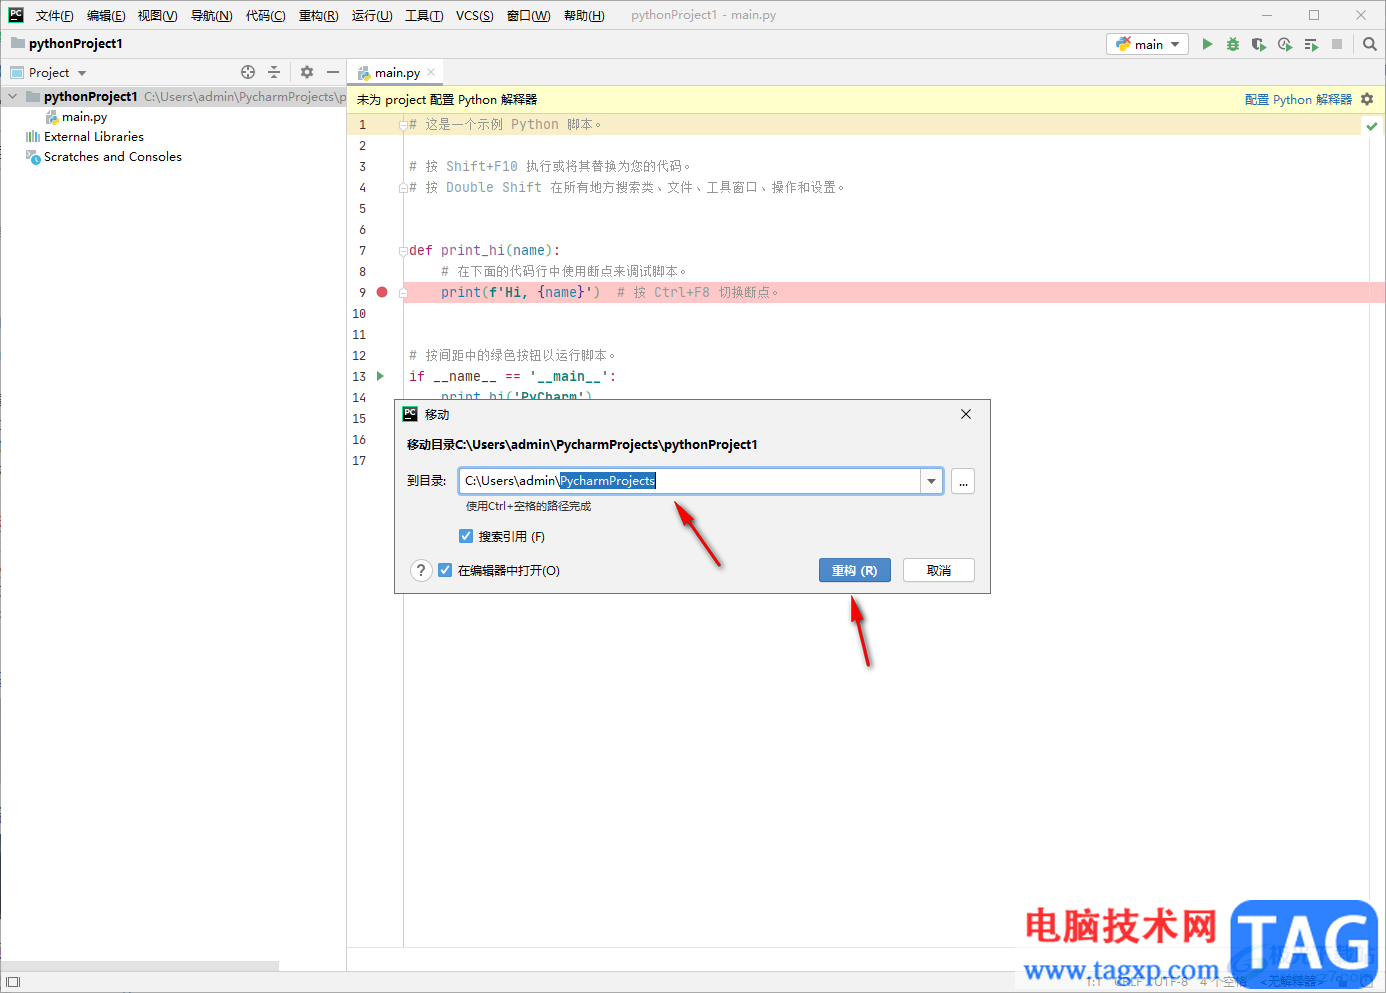Collapse all in Project panel
Image resolution: width=1386 pixels, height=993 pixels.
(274, 72)
